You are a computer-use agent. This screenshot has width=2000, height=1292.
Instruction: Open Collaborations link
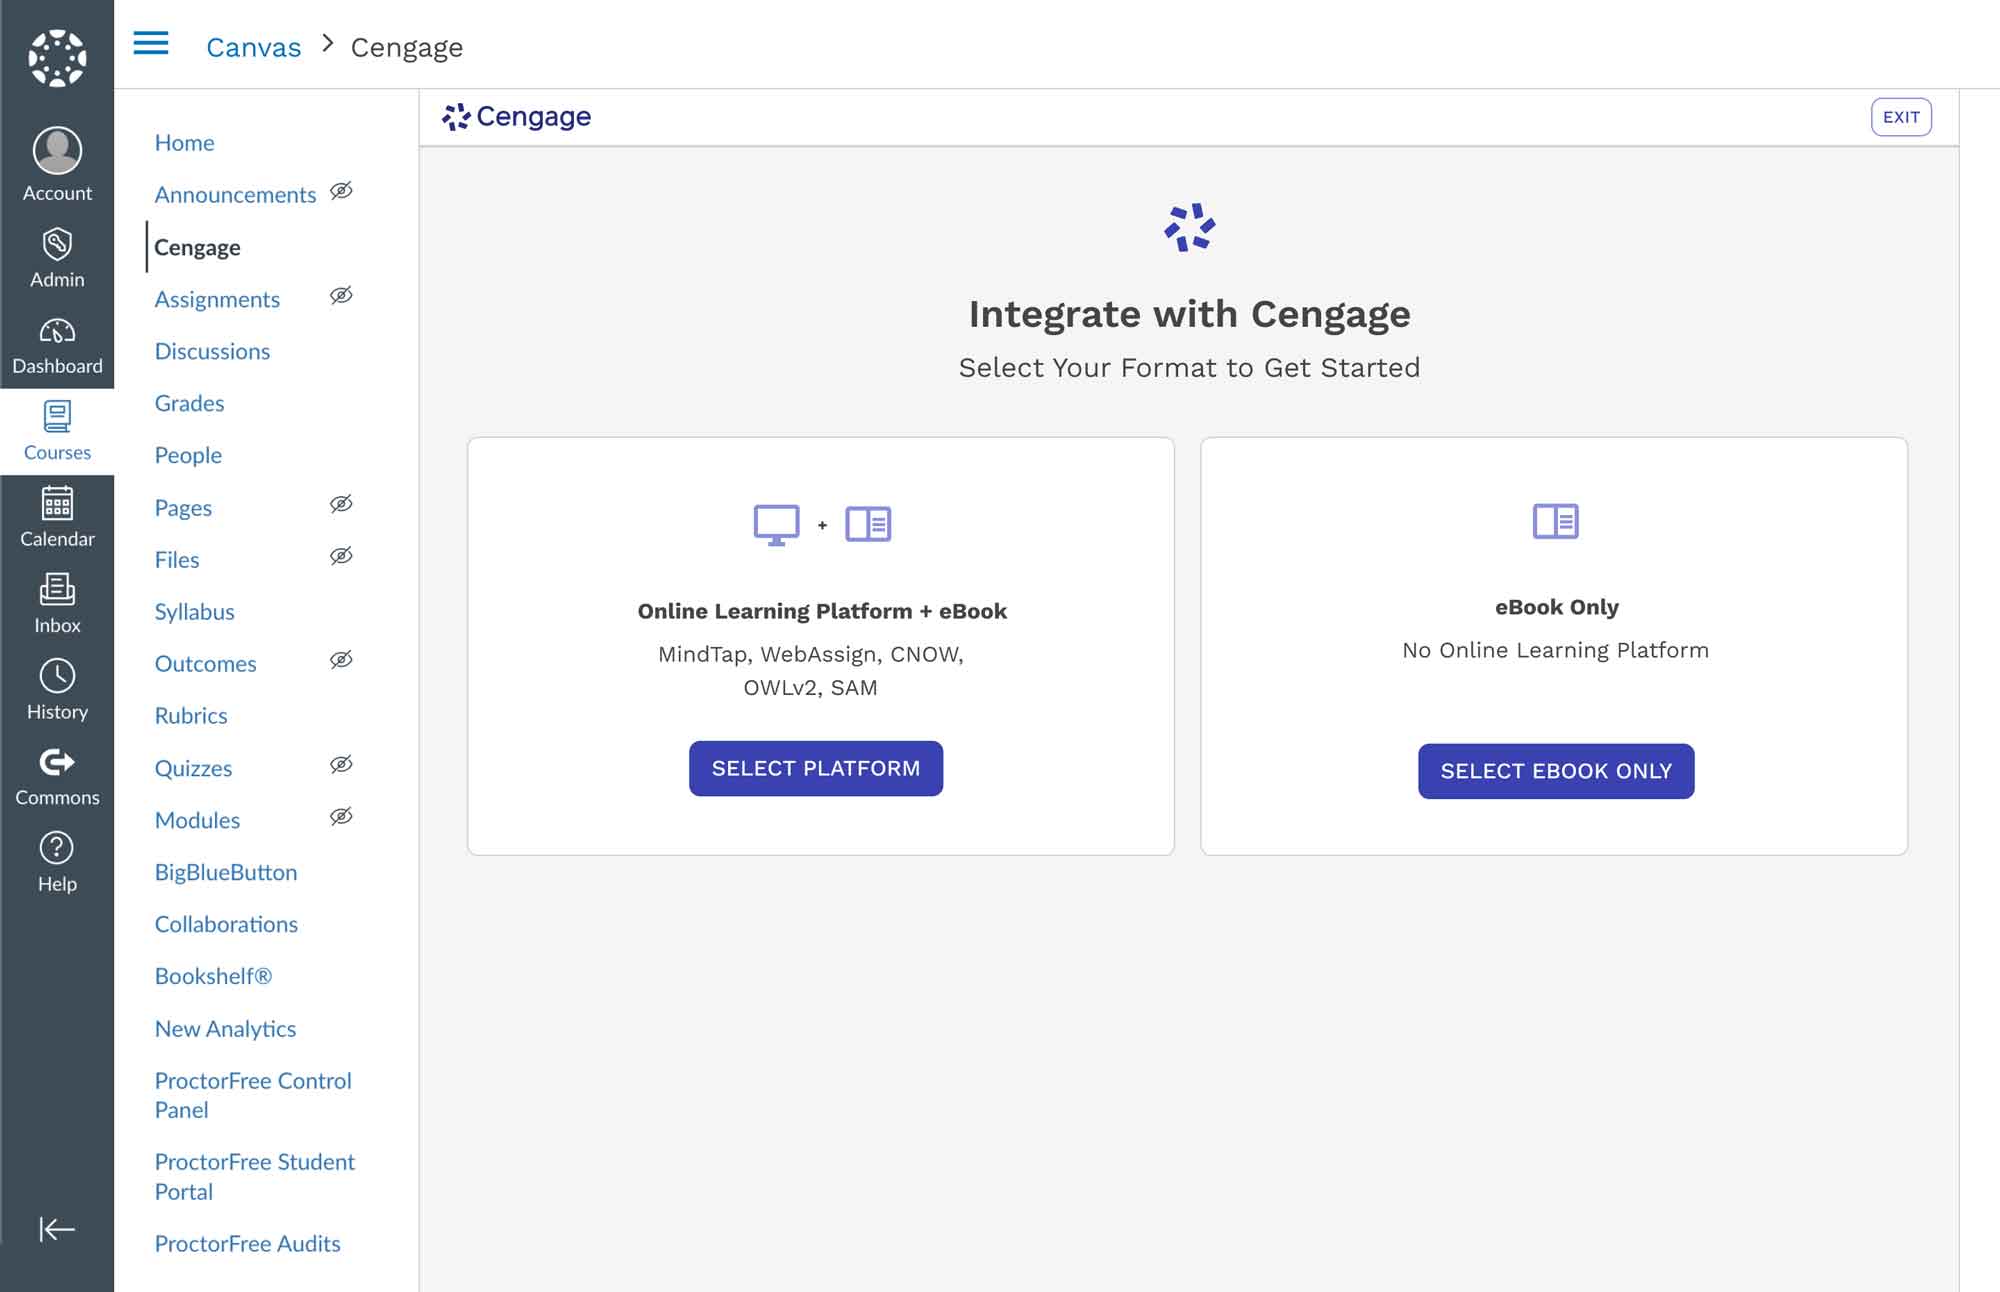[226, 925]
